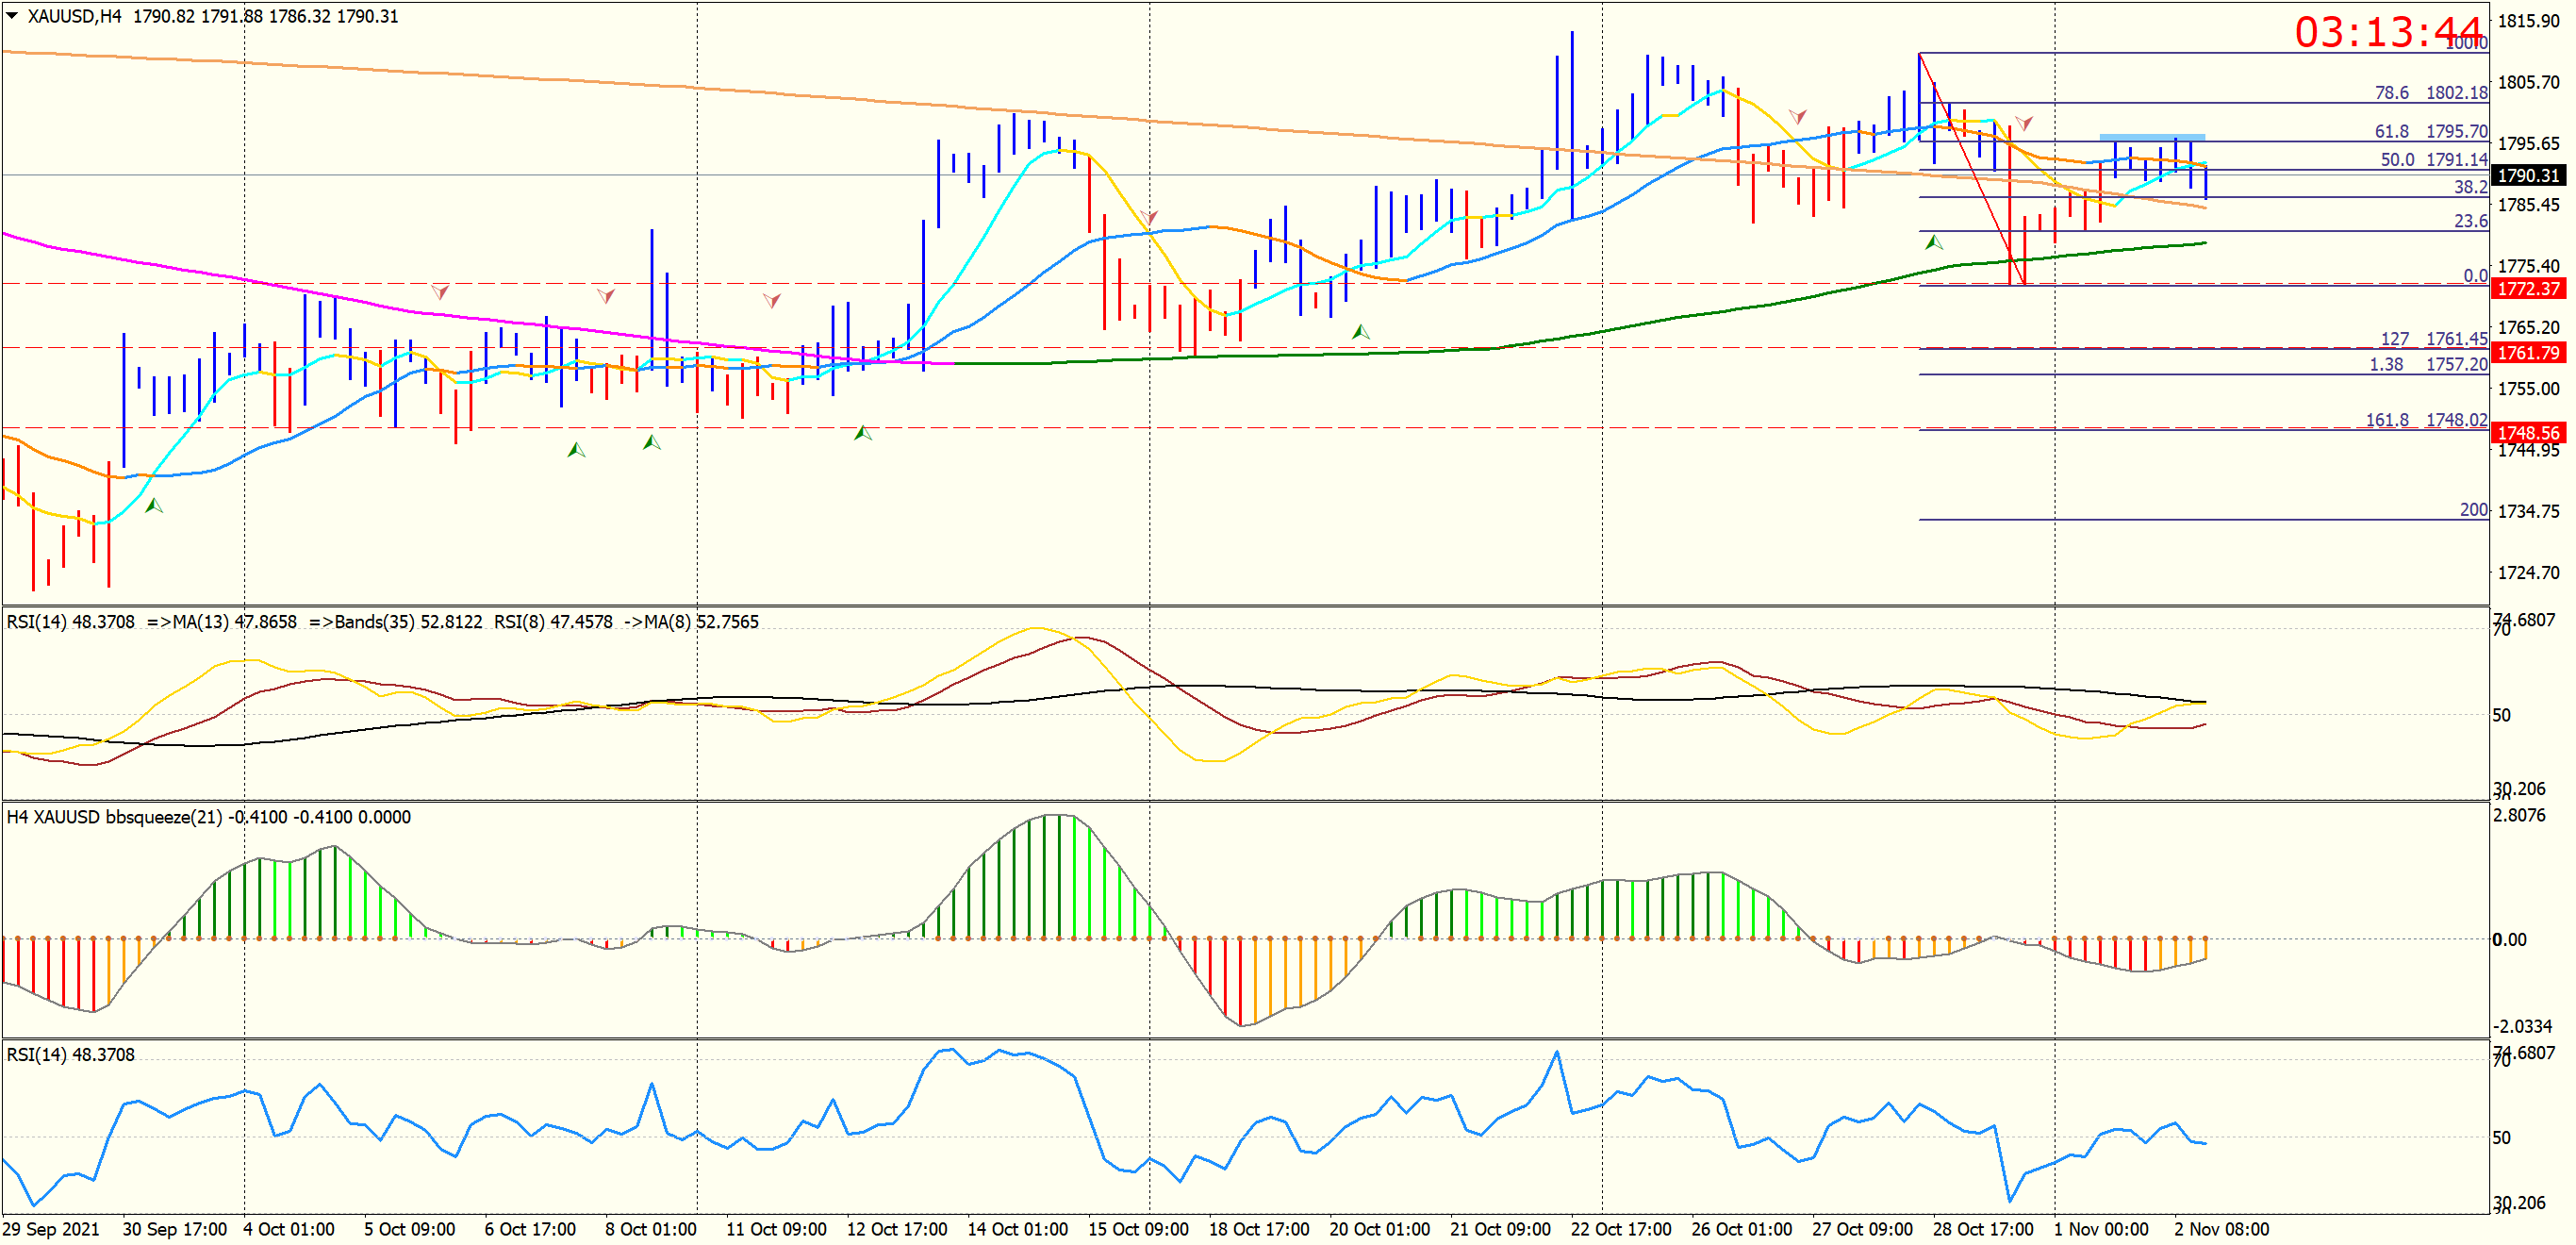Click the red 1748.56 price level tag

pyautogui.click(x=2528, y=433)
